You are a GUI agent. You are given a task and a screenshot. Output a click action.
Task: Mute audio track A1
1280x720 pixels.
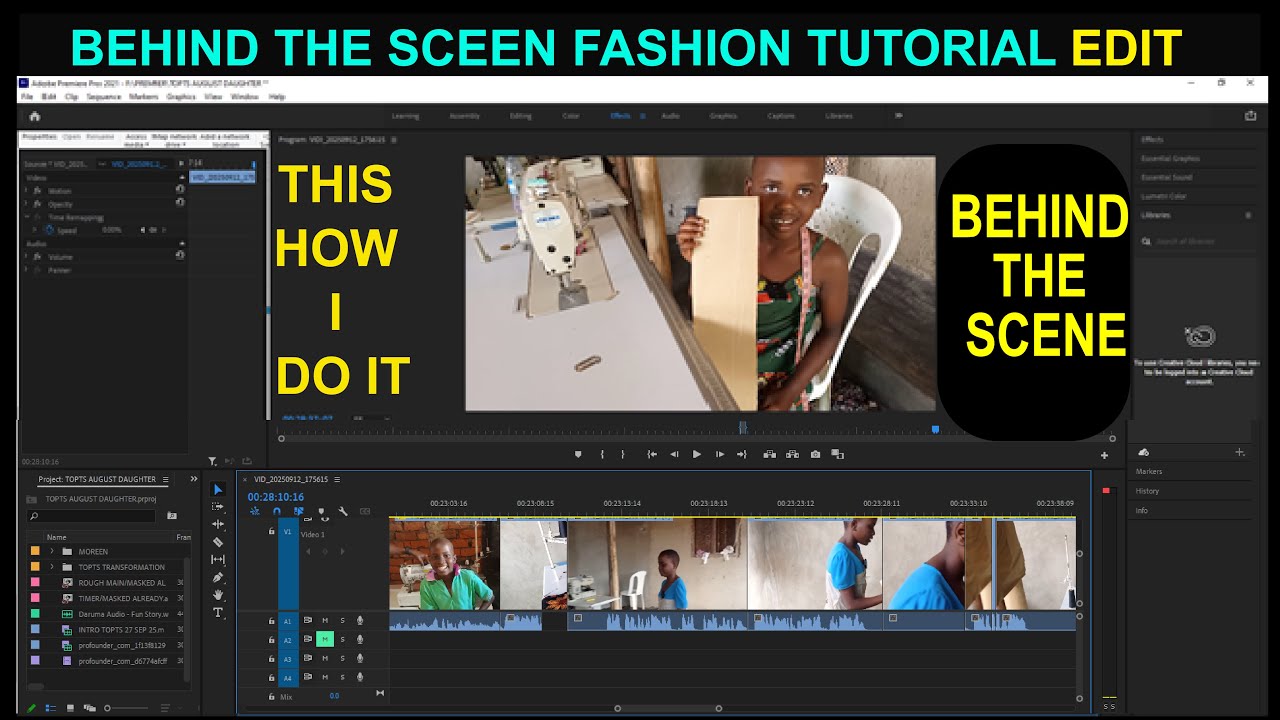[324, 621]
